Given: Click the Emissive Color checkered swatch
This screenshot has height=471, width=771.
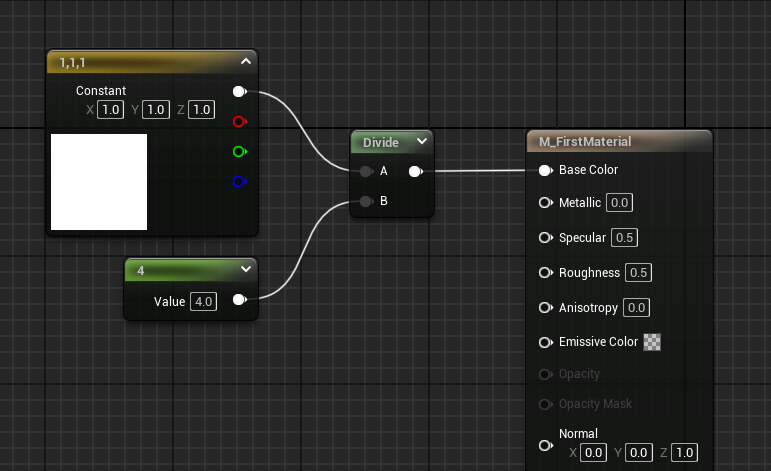Looking at the screenshot, I should (x=652, y=342).
